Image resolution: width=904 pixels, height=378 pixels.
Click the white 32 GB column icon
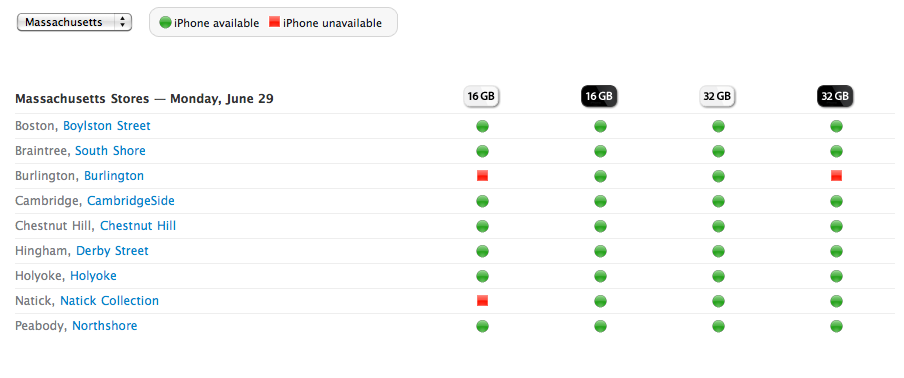[x=717, y=96]
